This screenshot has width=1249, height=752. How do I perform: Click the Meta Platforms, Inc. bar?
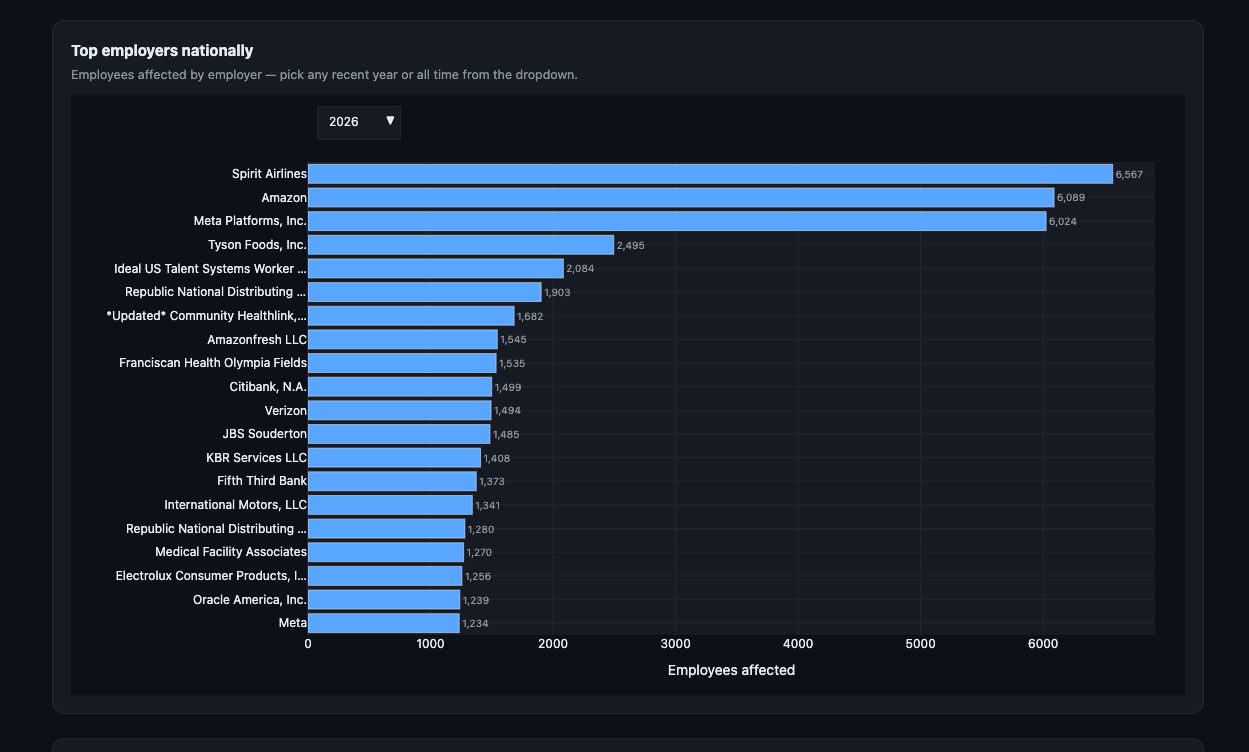coord(677,221)
